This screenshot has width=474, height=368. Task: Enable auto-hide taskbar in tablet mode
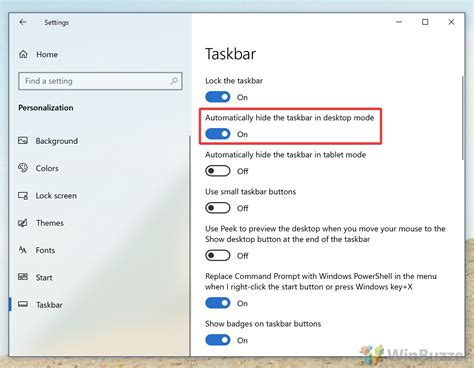(x=218, y=171)
